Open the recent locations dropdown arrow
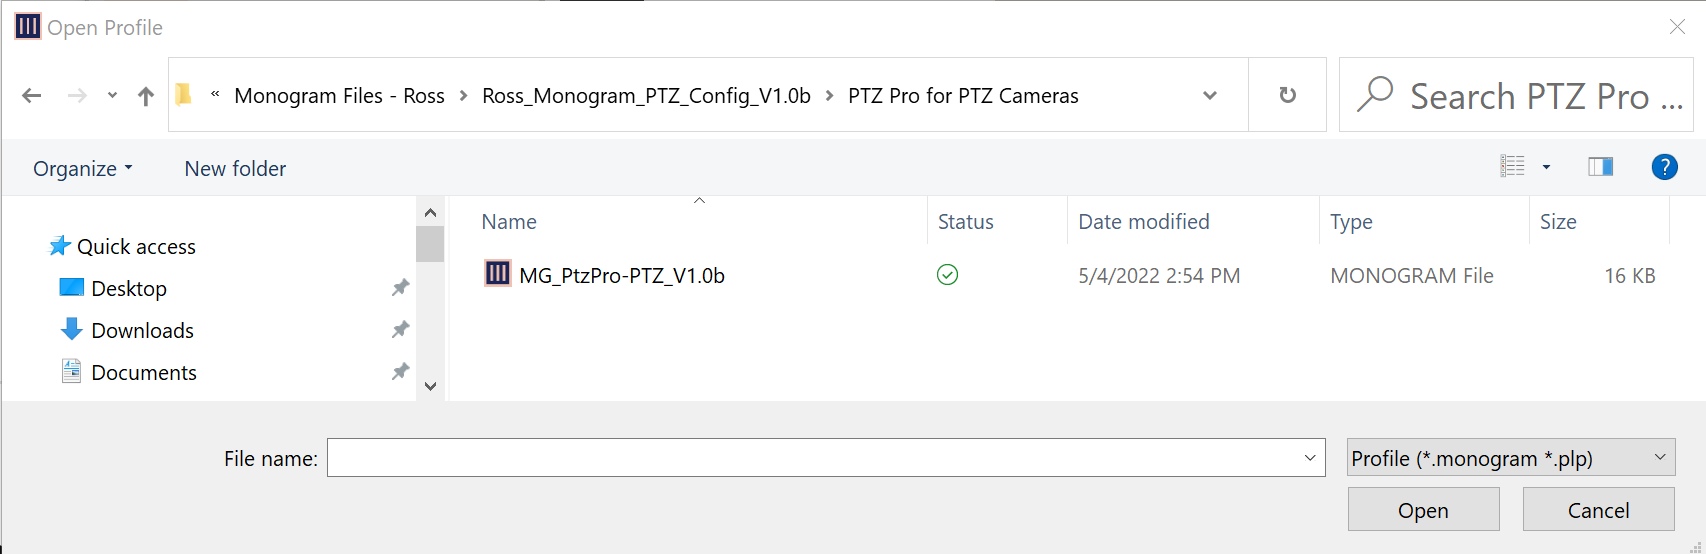The image size is (1706, 554). coord(112,96)
